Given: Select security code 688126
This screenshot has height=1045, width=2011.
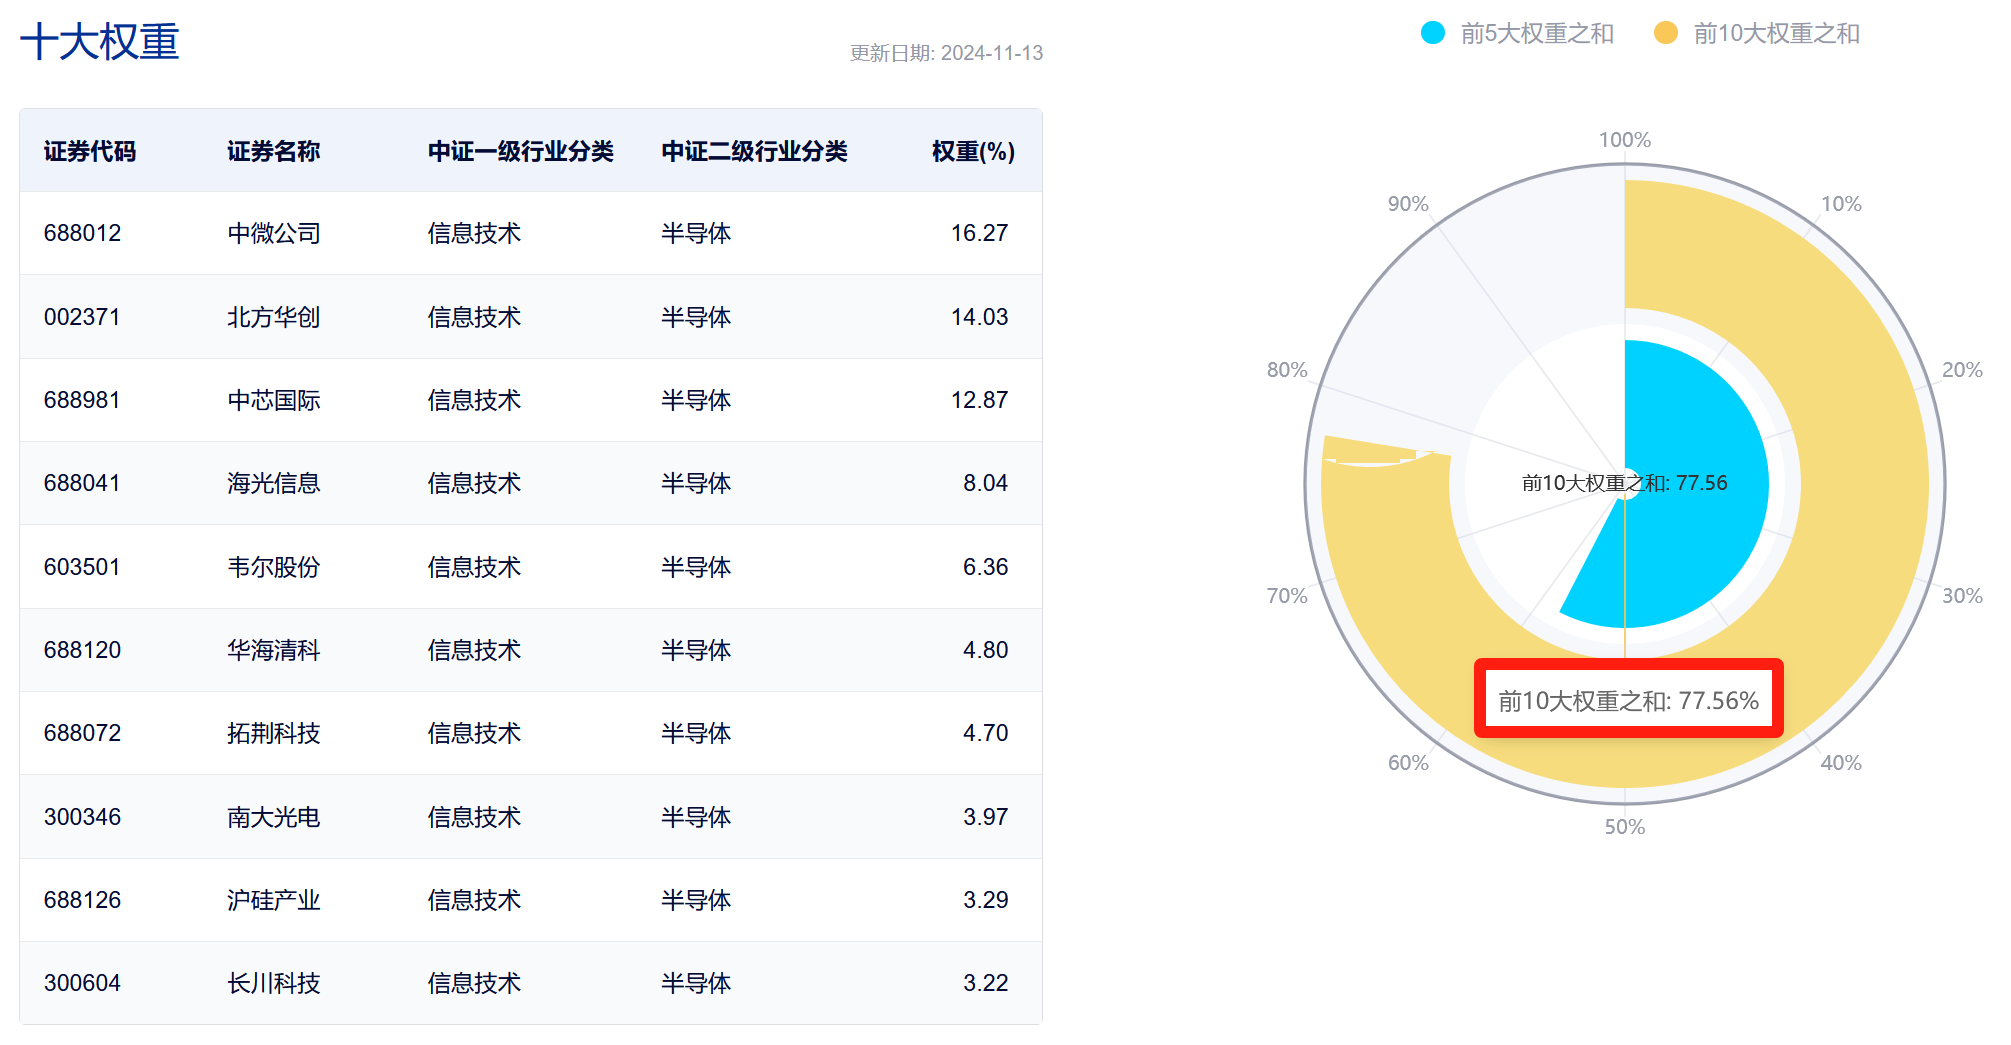Looking at the screenshot, I should [x=82, y=900].
